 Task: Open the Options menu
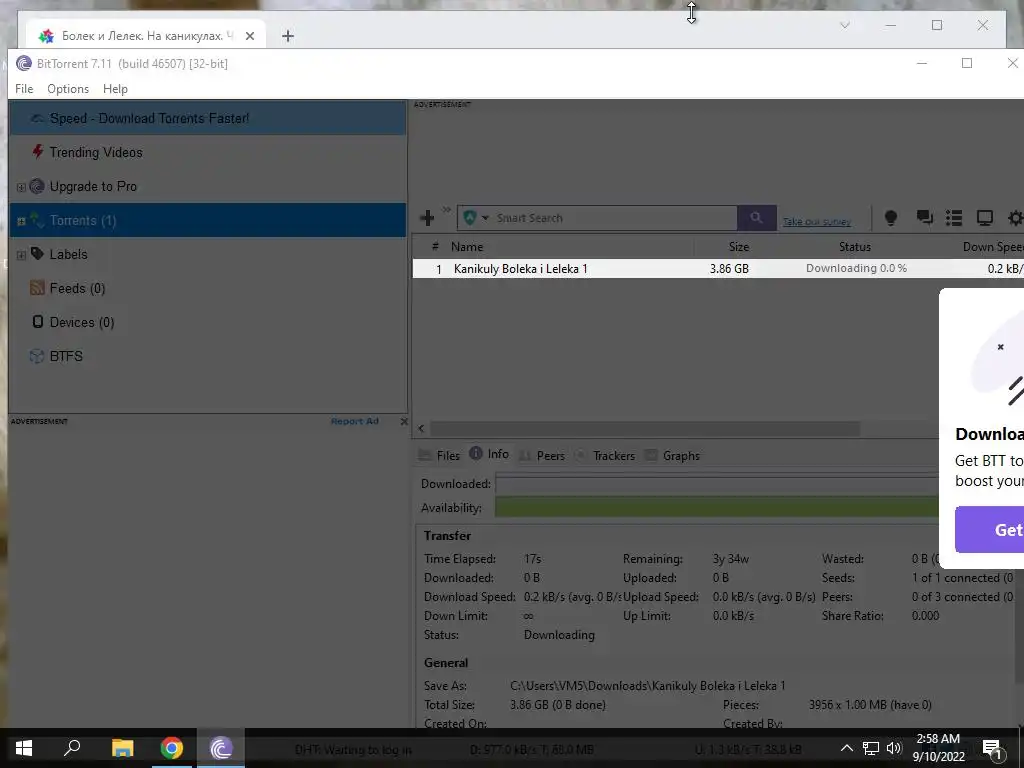[68, 89]
